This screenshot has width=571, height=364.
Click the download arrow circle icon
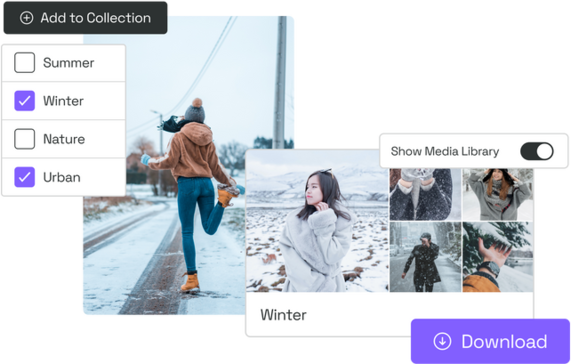(x=442, y=341)
